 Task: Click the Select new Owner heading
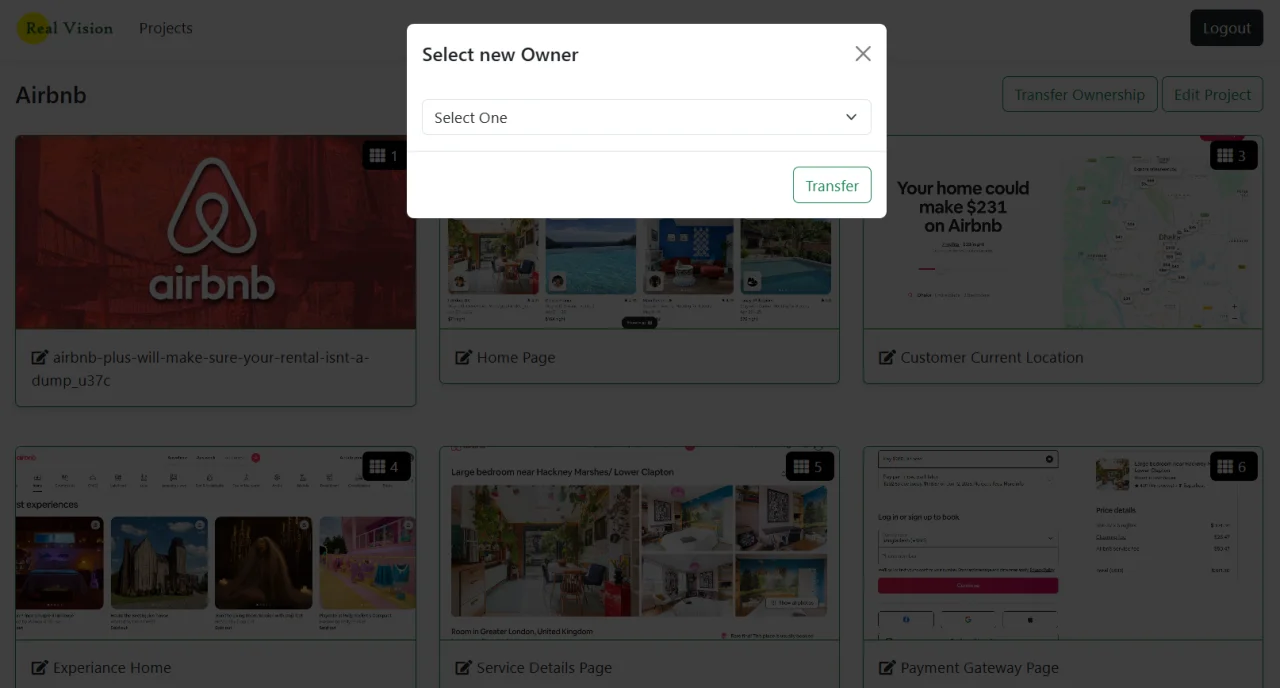500,55
